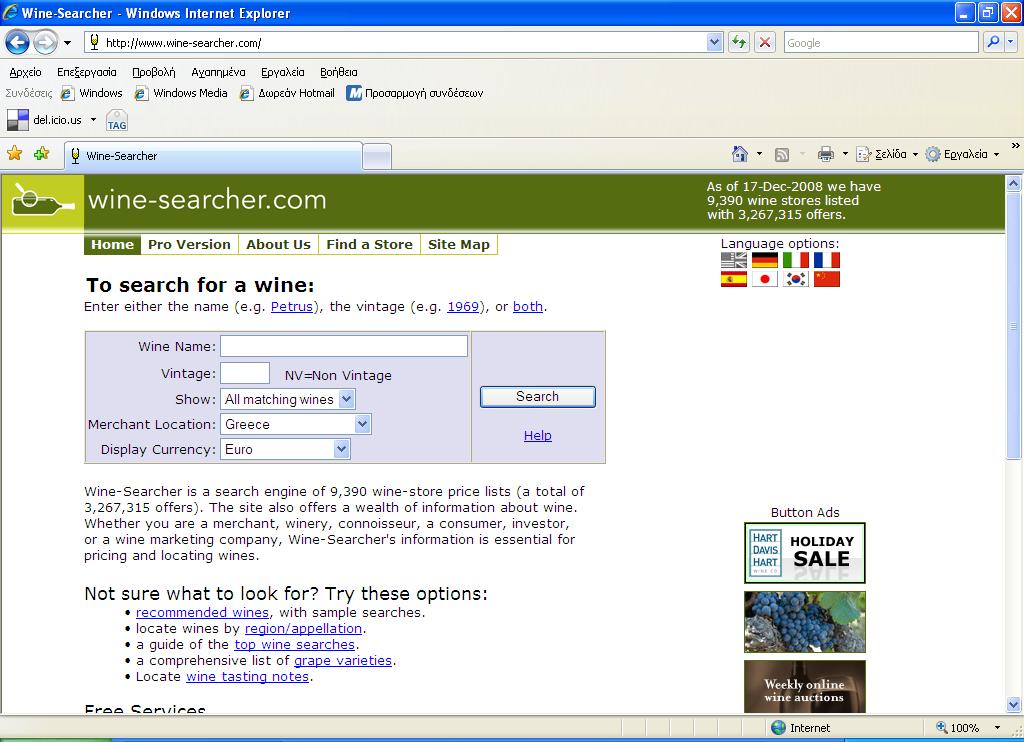Open the zoom level 100% dropdown
Screen dimensions: 1024x742
pos(997,728)
